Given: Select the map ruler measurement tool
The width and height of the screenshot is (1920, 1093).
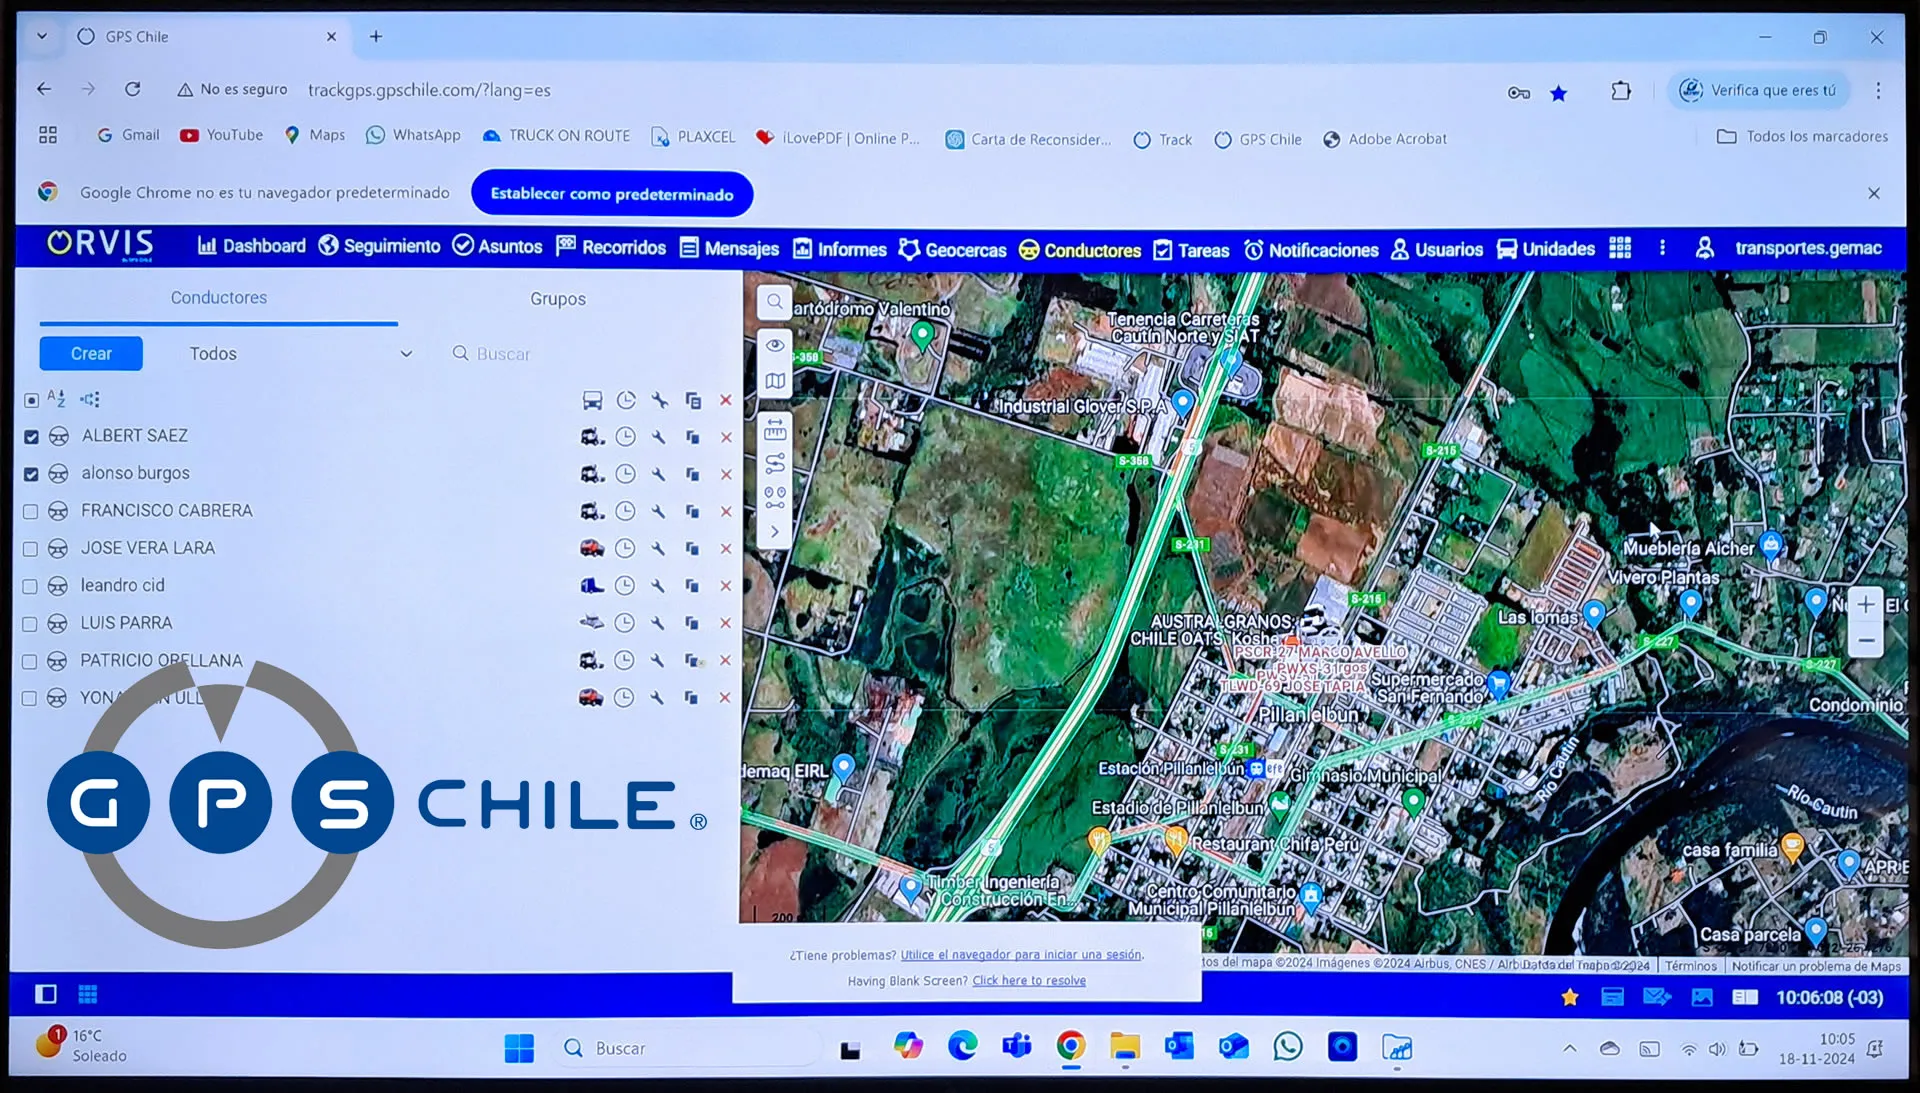Looking at the screenshot, I should pyautogui.click(x=775, y=431).
